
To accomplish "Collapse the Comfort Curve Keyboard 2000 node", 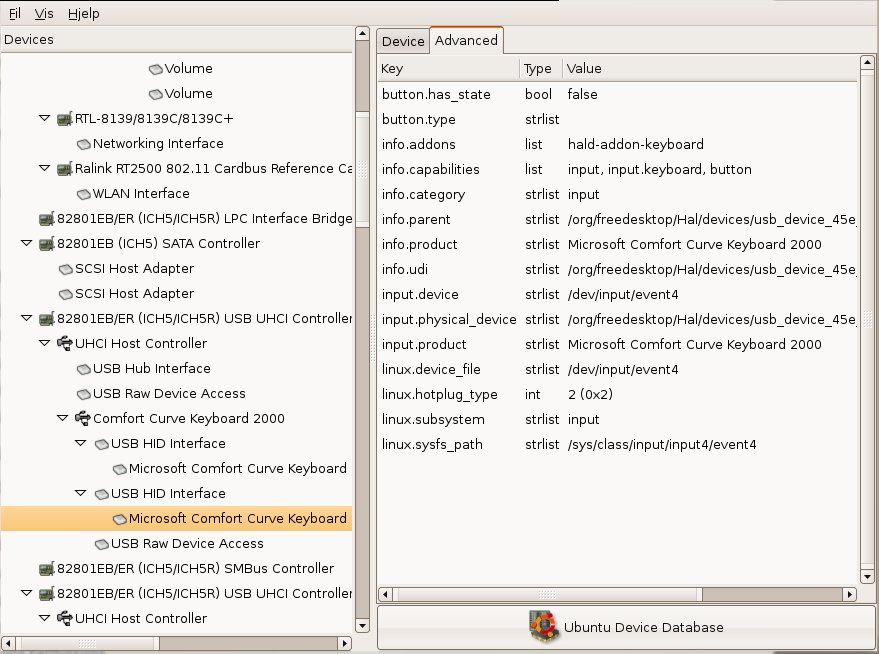I will pyautogui.click(x=62, y=418).
